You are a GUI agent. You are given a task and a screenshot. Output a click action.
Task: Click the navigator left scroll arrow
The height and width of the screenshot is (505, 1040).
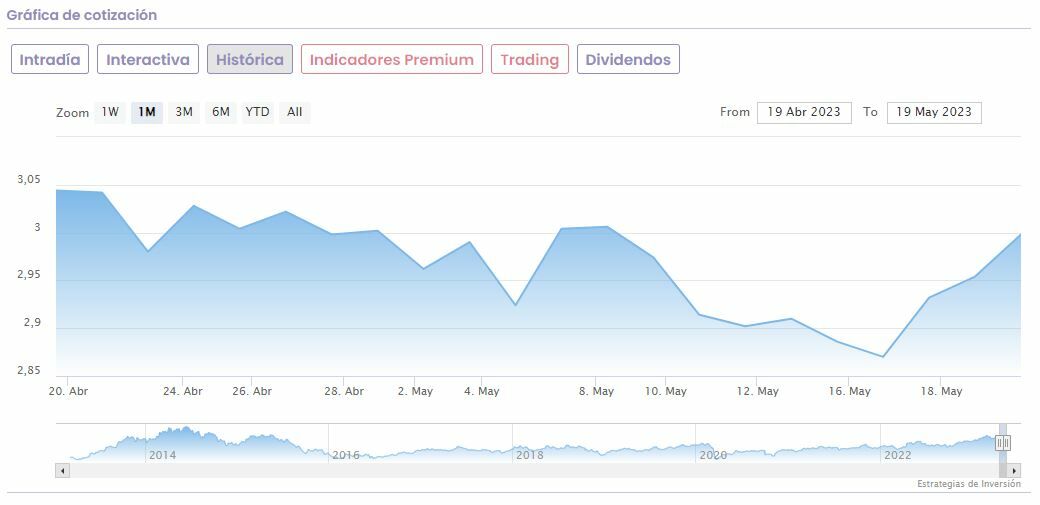click(x=62, y=470)
